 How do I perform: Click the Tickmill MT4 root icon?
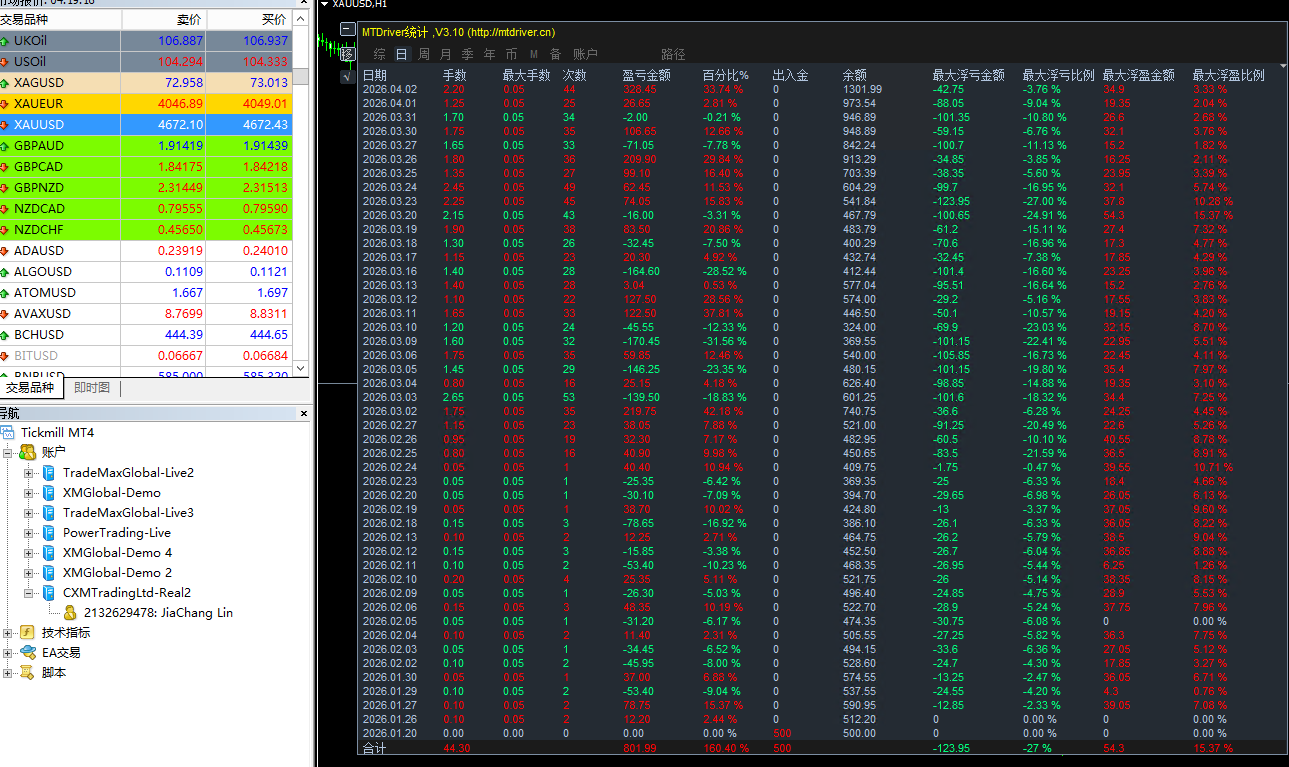(x=8, y=433)
